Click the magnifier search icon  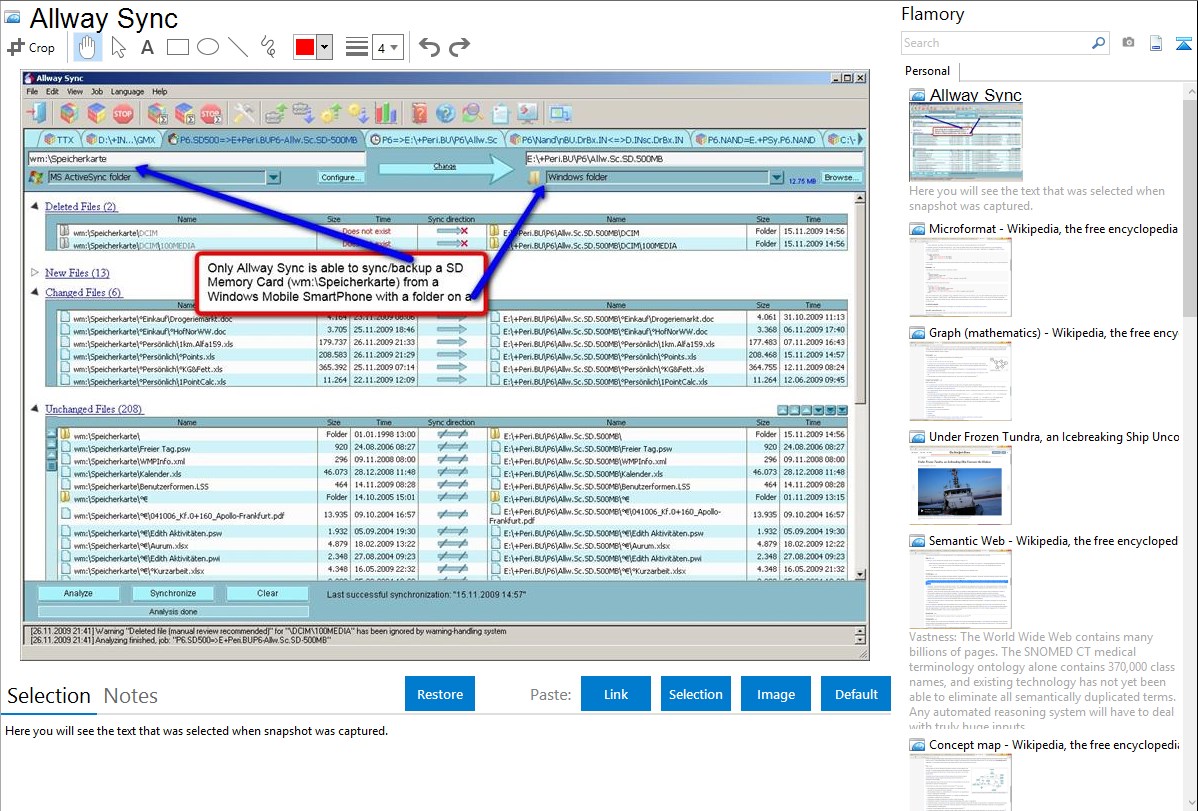tap(1098, 43)
